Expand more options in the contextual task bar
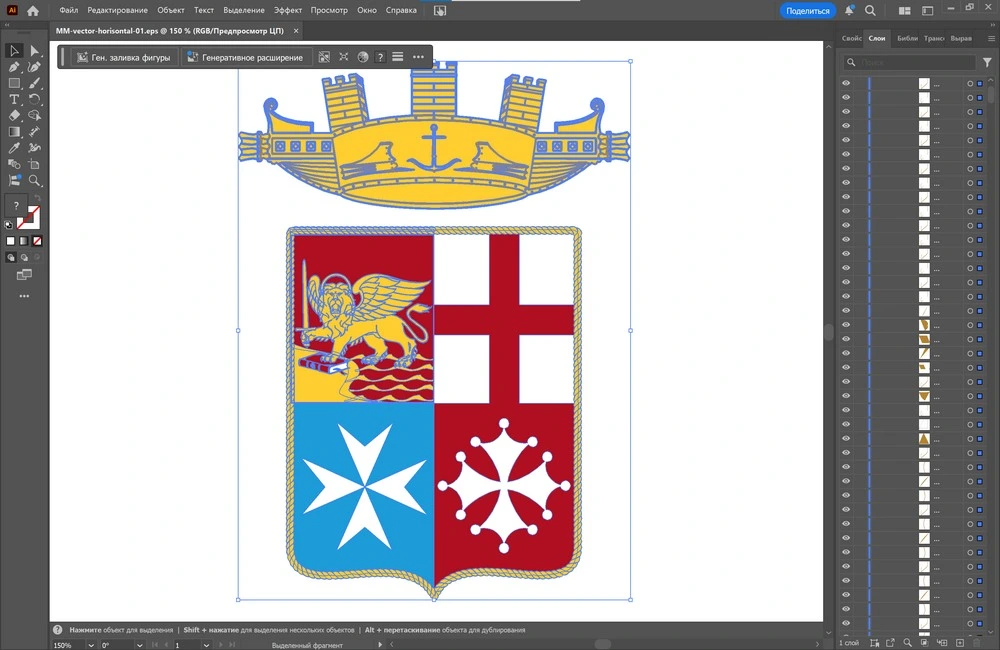 pos(418,57)
